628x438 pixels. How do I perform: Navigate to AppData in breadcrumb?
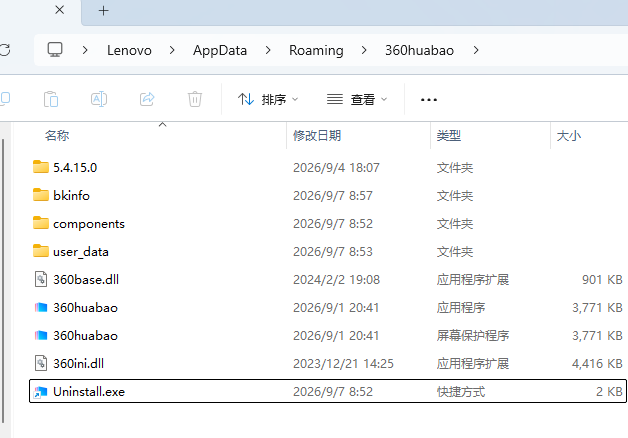(220, 50)
